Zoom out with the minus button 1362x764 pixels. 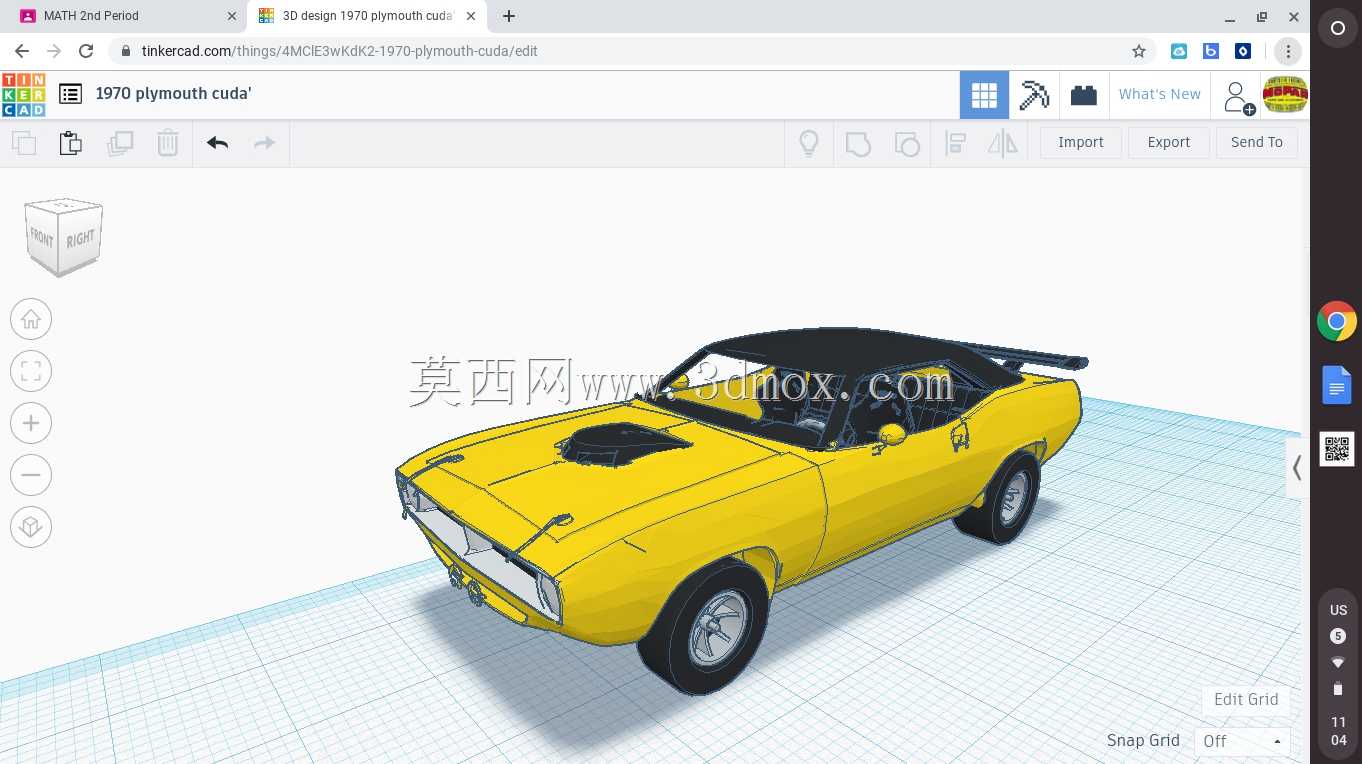coord(31,475)
